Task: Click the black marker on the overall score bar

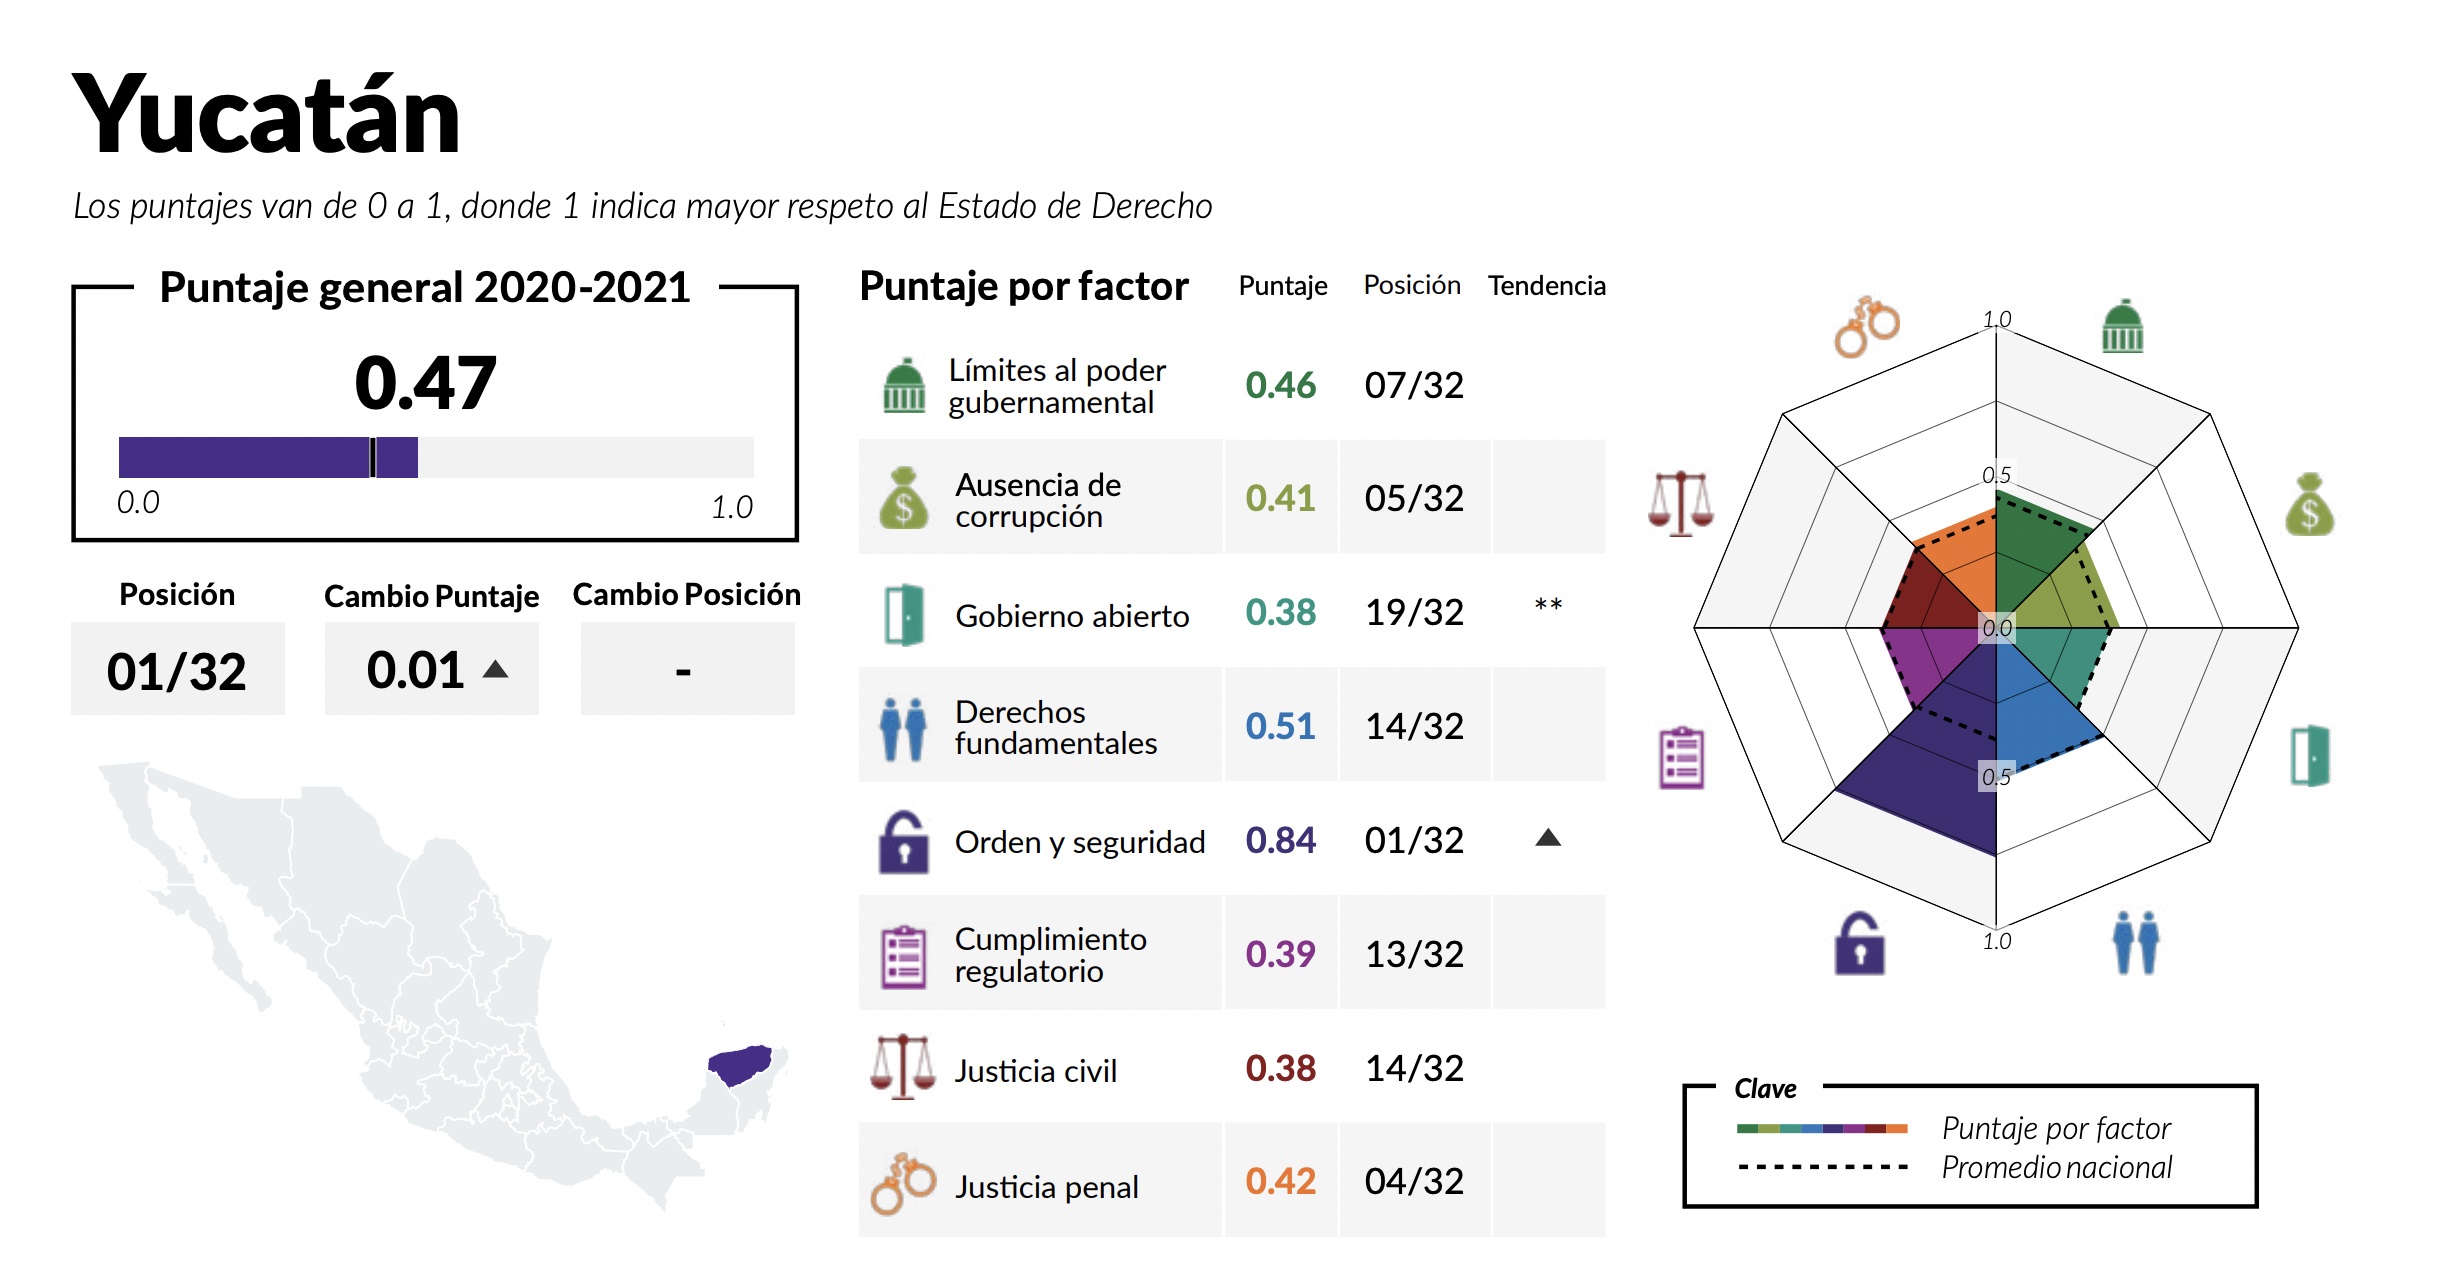Action: pos(373,457)
